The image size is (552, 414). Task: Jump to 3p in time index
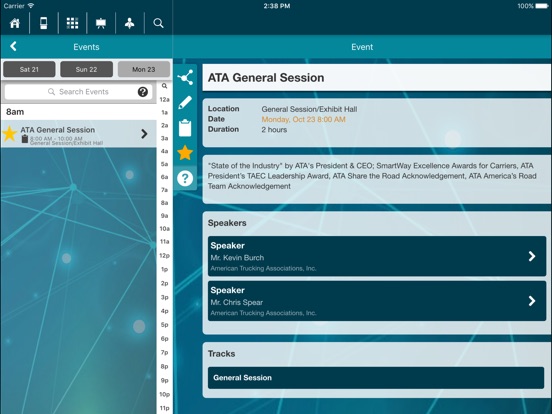164,297
